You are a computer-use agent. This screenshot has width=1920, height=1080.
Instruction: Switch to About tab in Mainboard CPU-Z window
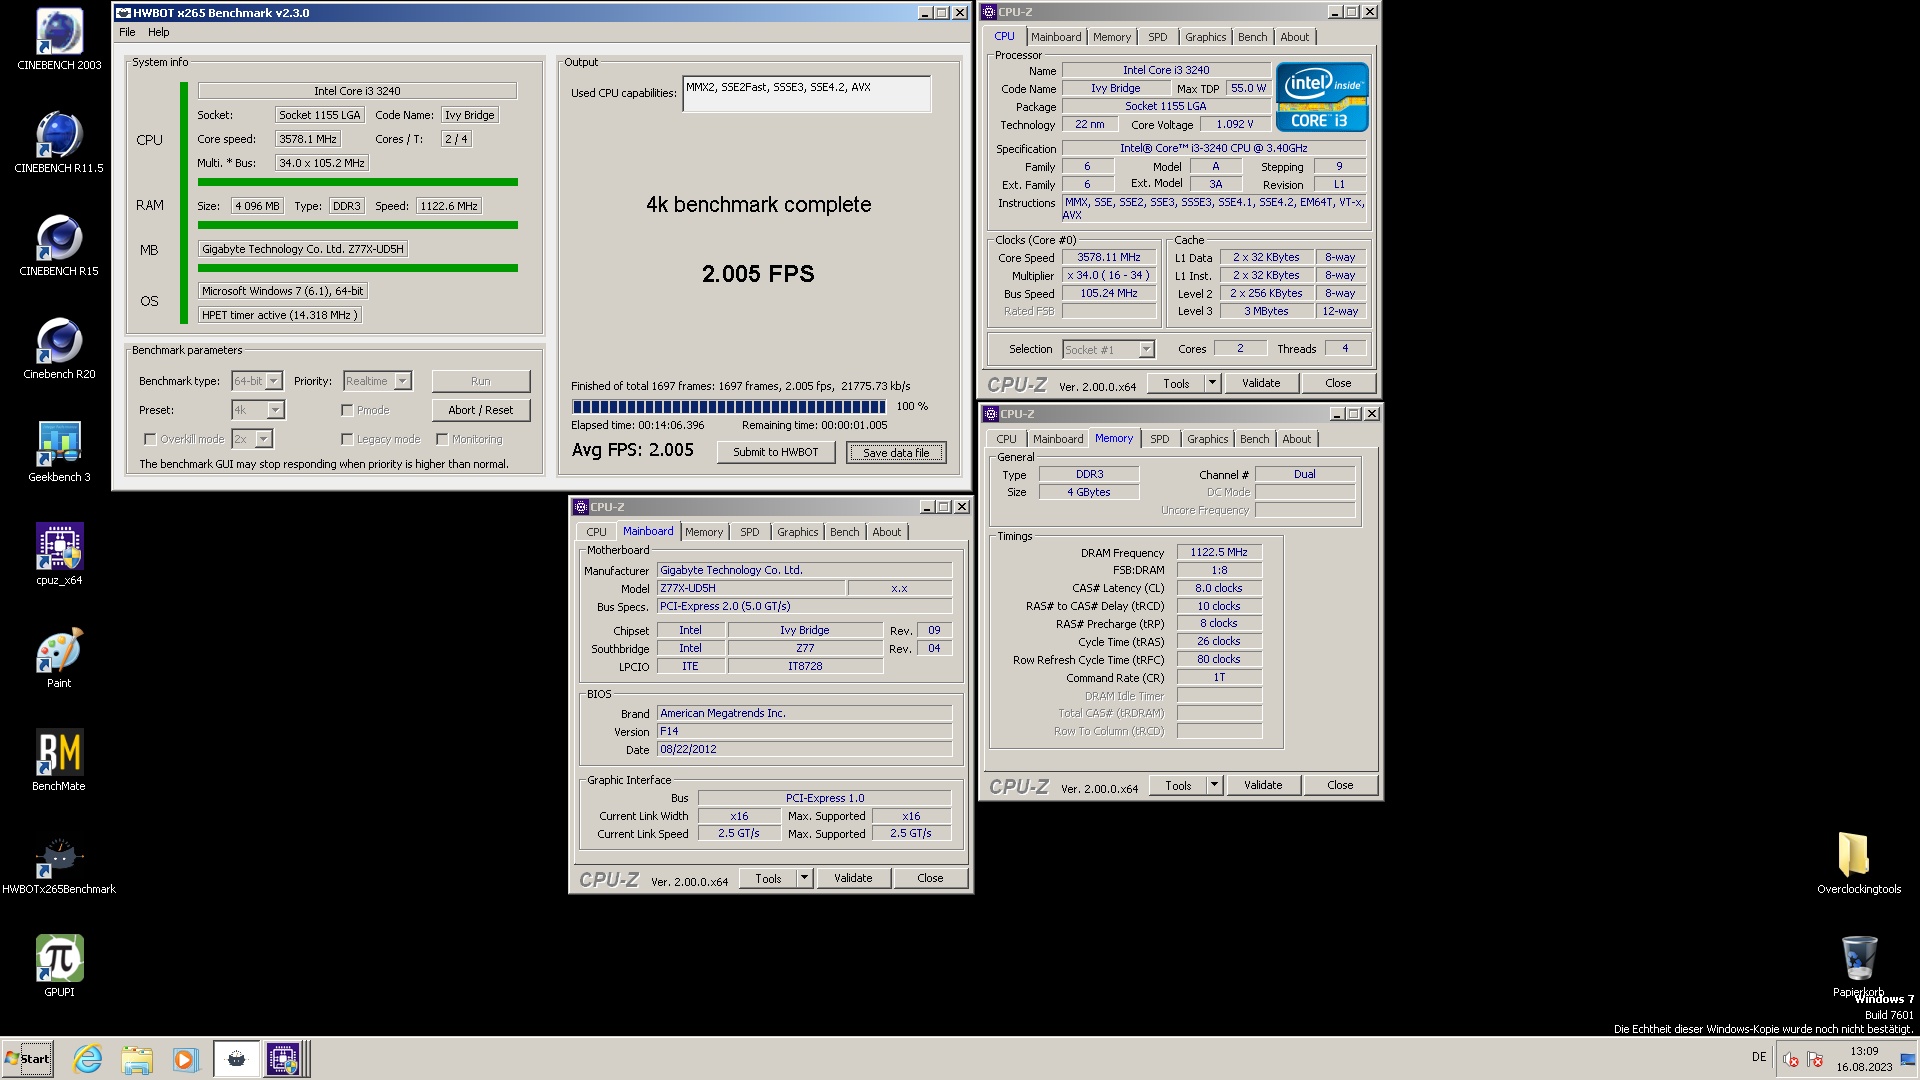click(x=886, y=532)
